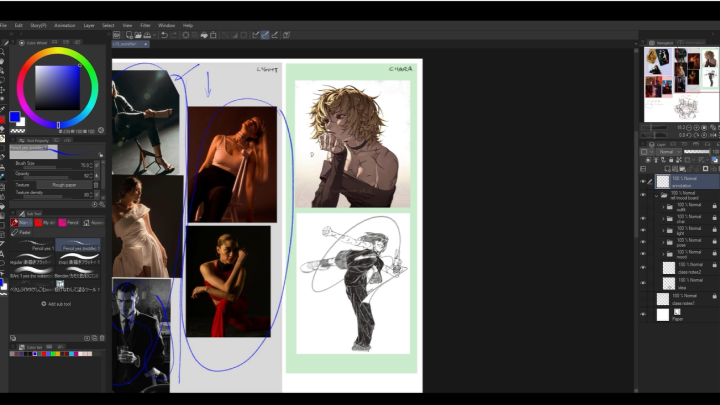Select the Move layer tool in toolbox
This screenshot has width=720, height=405.
point(2,90)
